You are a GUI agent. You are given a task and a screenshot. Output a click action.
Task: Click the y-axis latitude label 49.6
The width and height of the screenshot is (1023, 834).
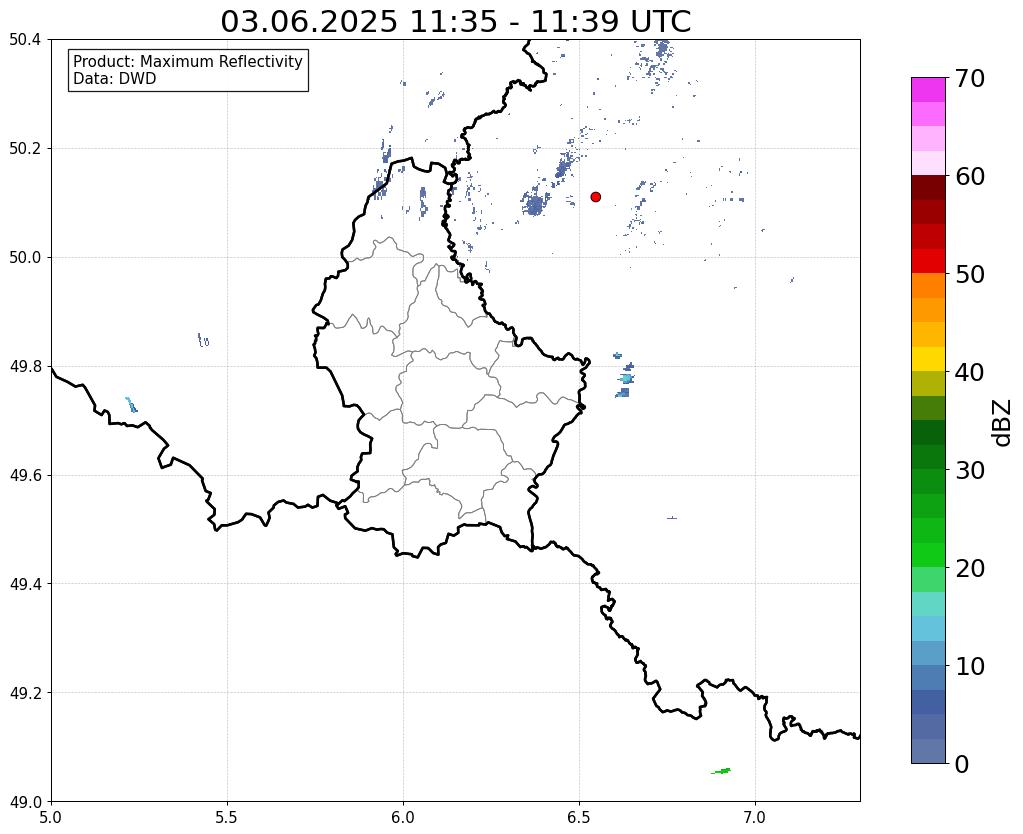pyautogui.click(x=25, y=476)
